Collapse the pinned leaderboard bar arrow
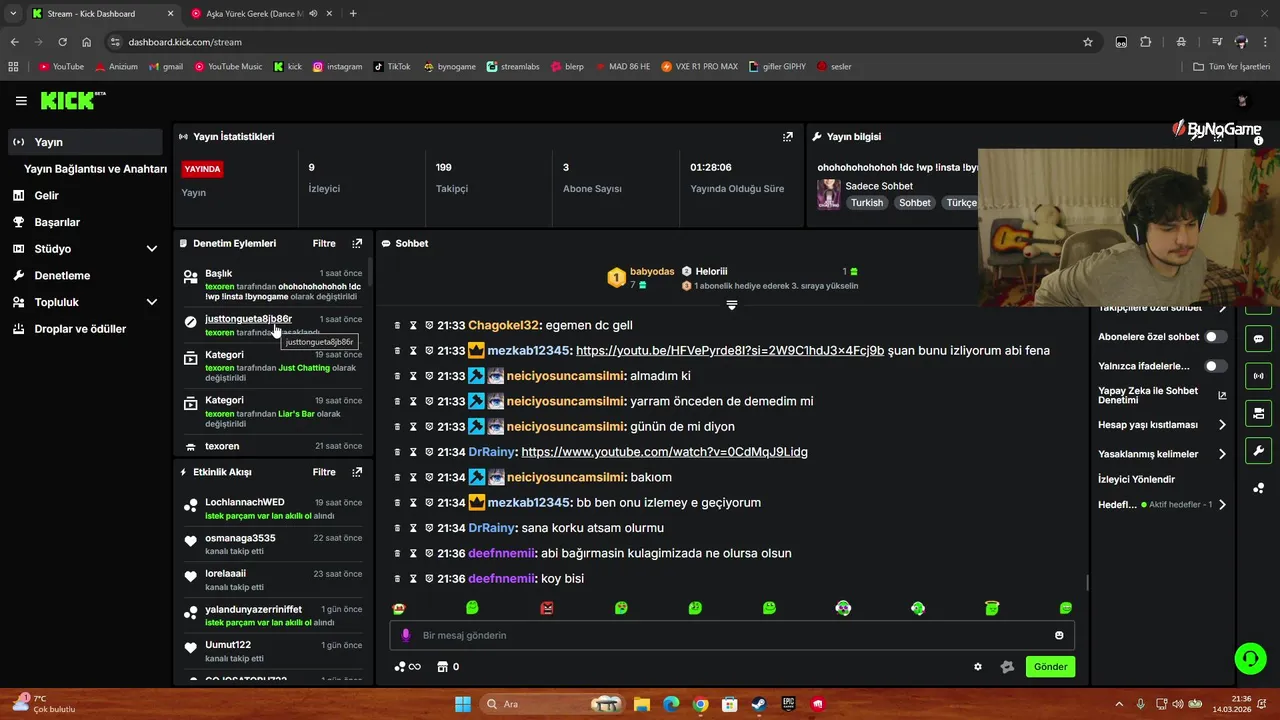Screen dimensions: 1280x720 point(732,305)
